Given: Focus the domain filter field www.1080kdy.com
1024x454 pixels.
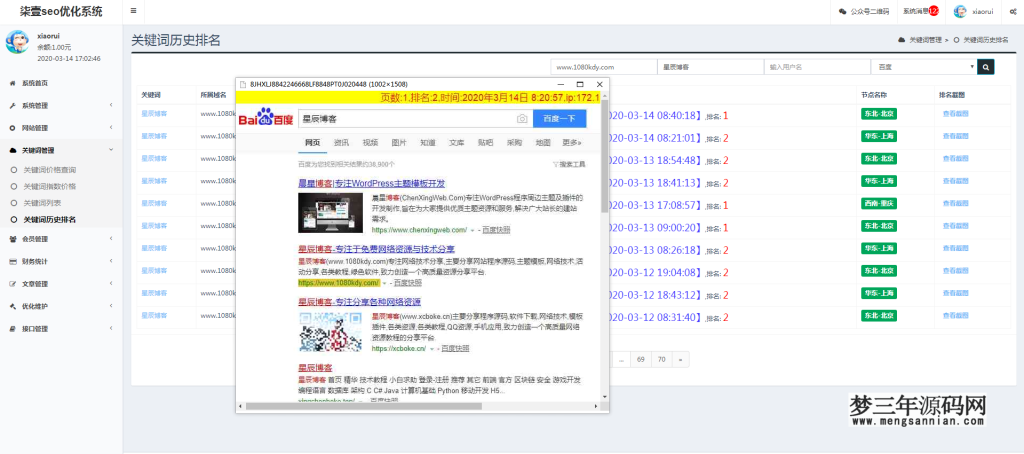Looking at the screenshot, I should pyautogui.click(x=603, y=67).
